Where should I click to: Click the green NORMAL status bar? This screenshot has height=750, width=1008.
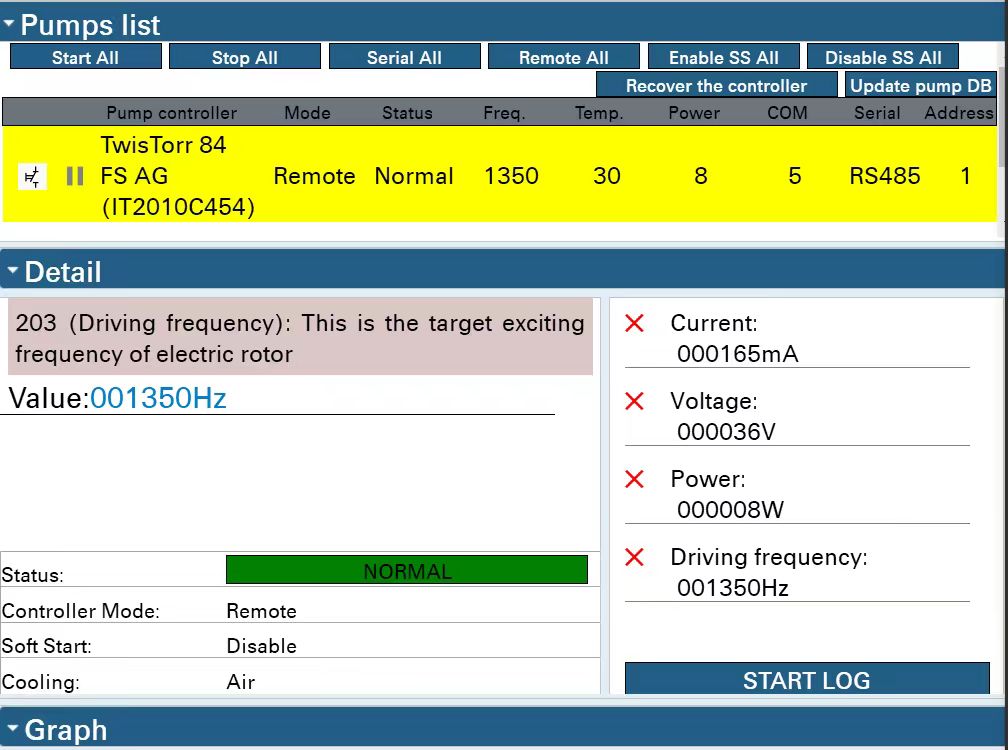(406, 571)
